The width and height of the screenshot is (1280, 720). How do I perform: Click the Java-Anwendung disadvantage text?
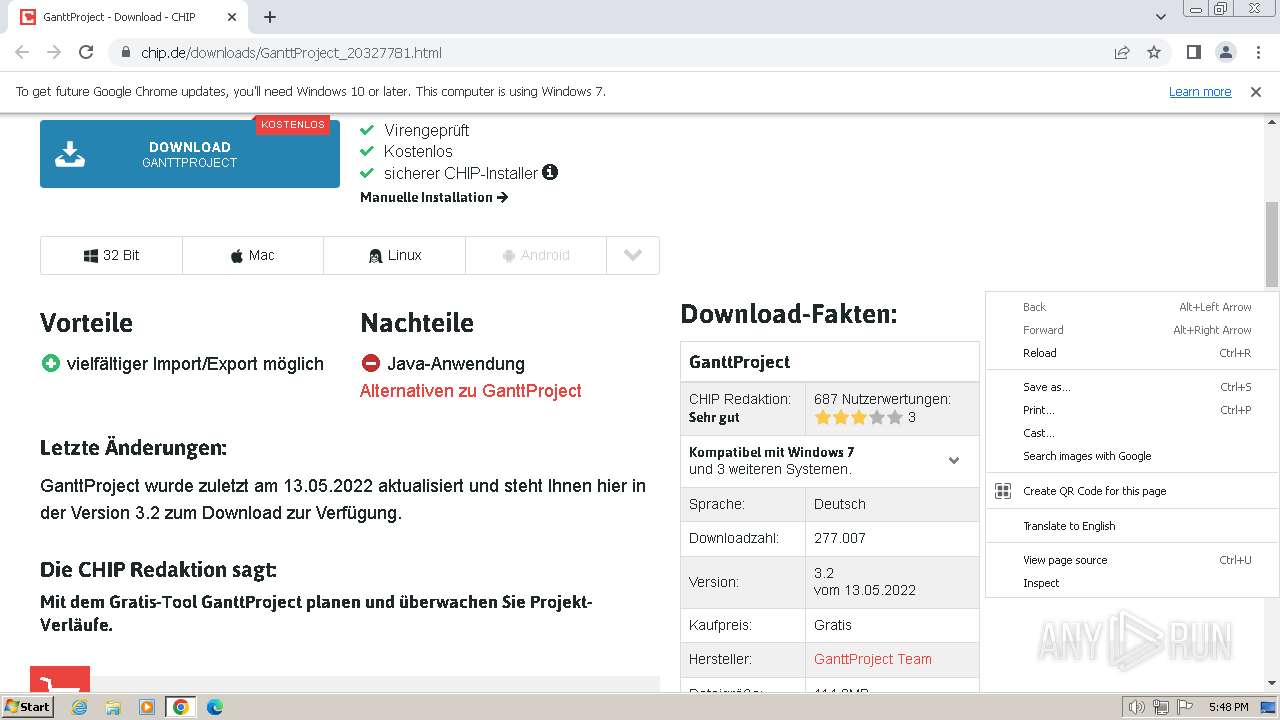coord(456,364)
